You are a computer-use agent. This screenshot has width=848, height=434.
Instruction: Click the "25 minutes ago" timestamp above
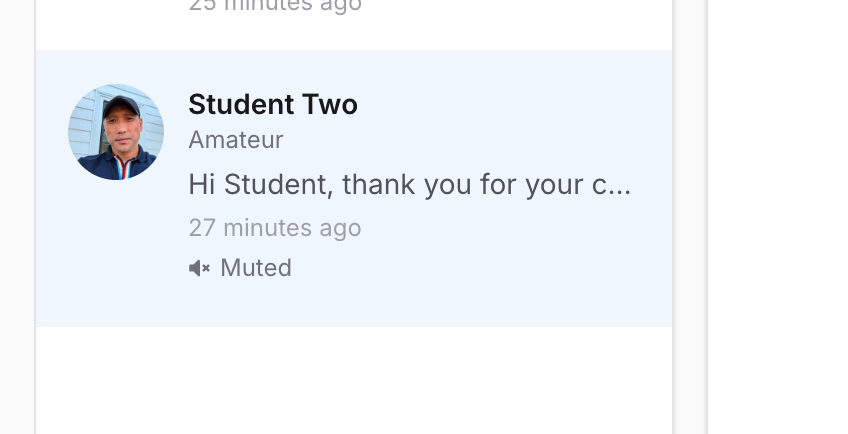(x=274, y=6)
